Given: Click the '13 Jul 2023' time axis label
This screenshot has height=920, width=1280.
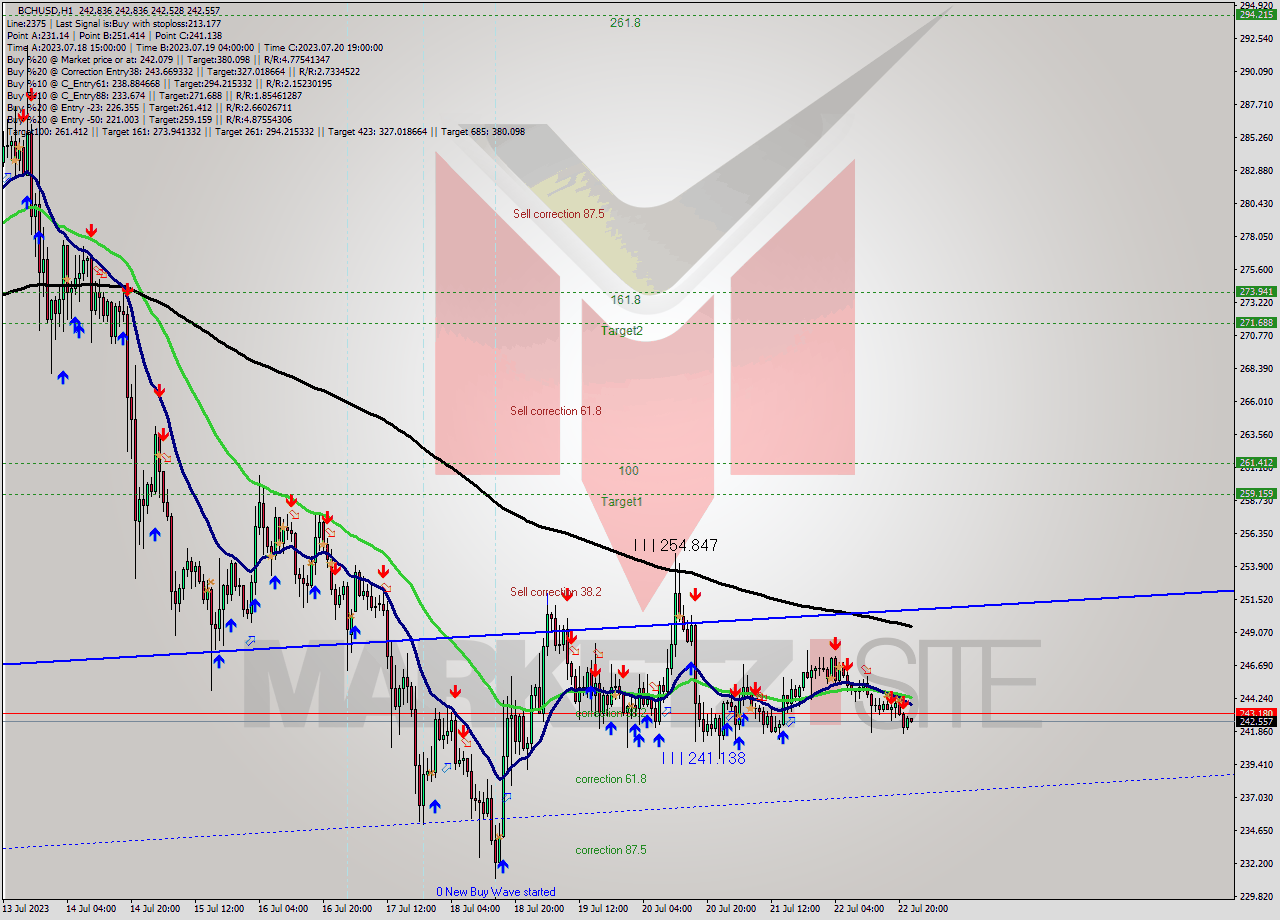Looking at the screenshot, I should [x=26, y=909].
